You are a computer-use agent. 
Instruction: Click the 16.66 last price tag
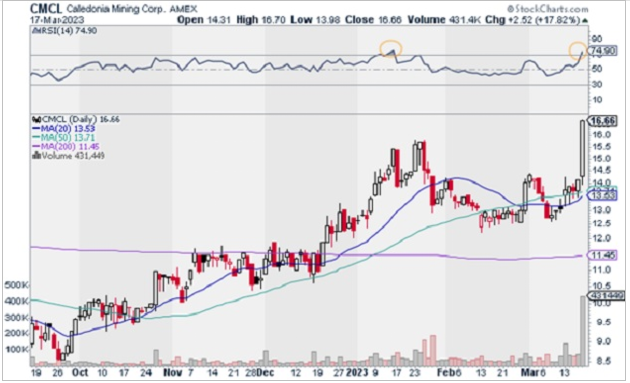point(602,121)
